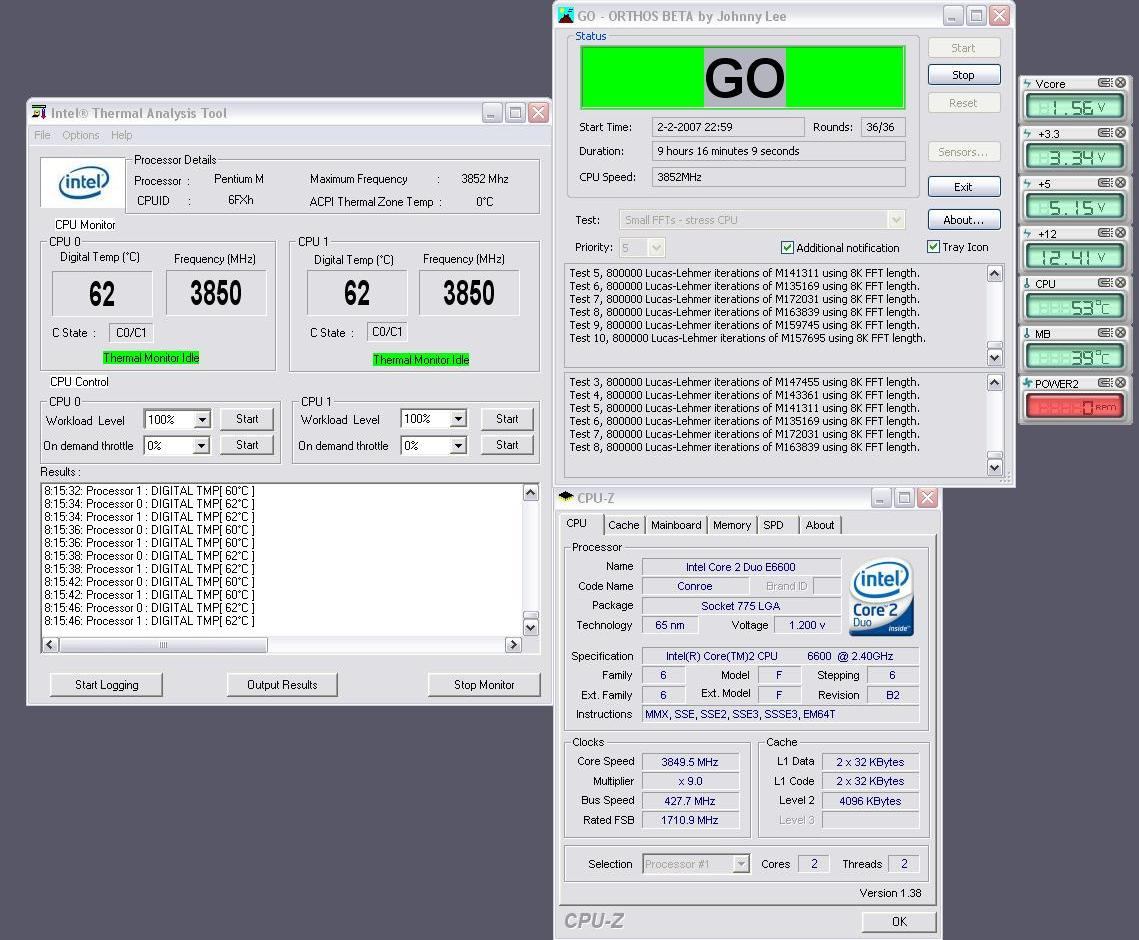This screenshot has width=1139, height=940.
Task: Click Results horizontal scroll right arrow
Action: click(x=514, y=644)
